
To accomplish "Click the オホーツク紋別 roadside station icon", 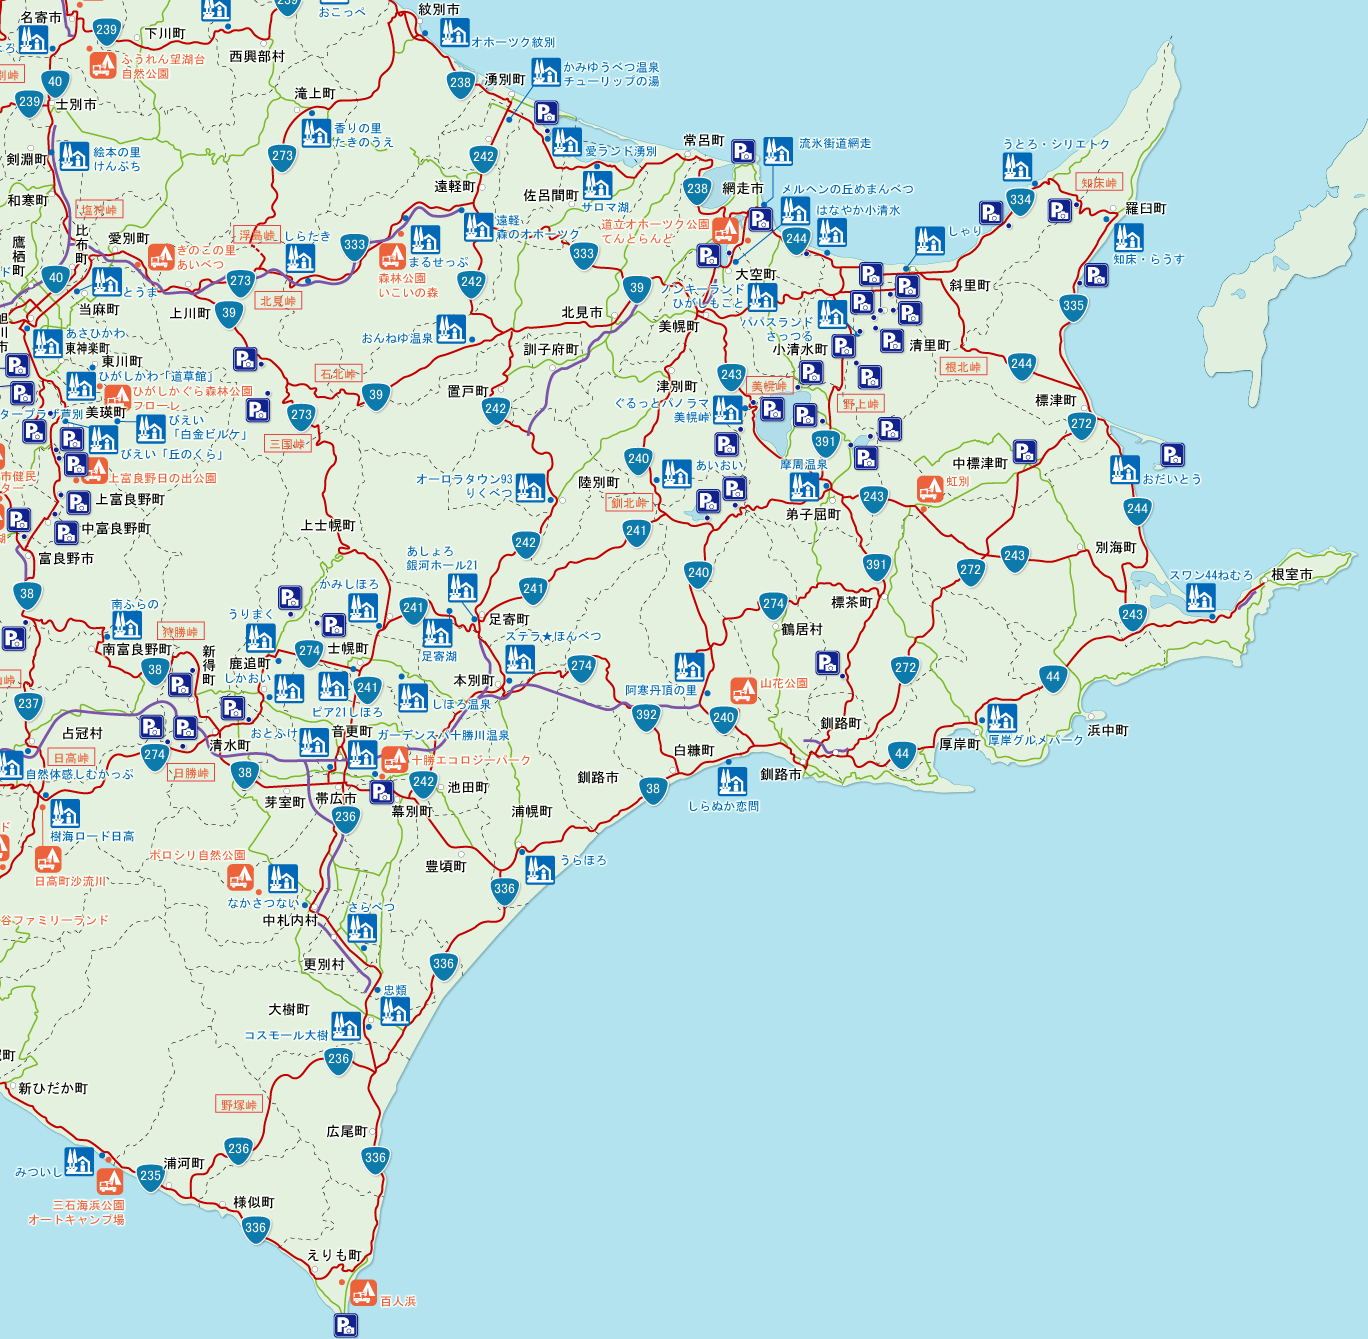I will (454, 33).
